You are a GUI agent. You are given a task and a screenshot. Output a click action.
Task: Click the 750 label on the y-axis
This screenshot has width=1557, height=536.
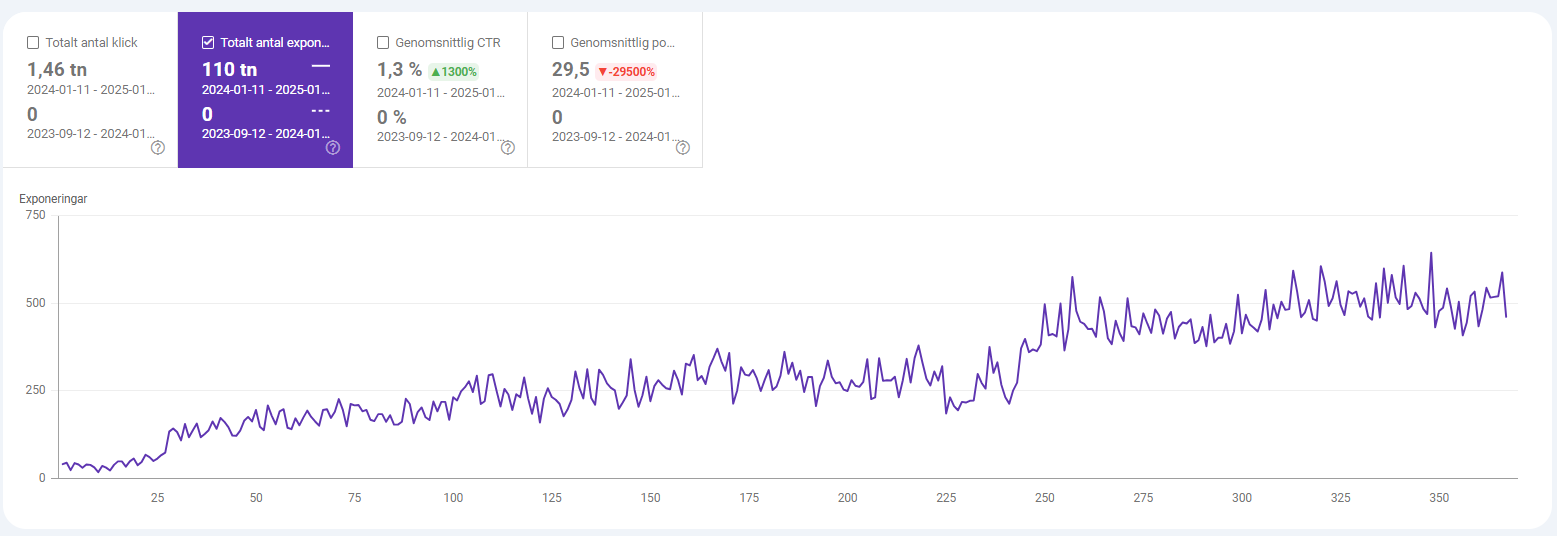(x=36, y=215)
